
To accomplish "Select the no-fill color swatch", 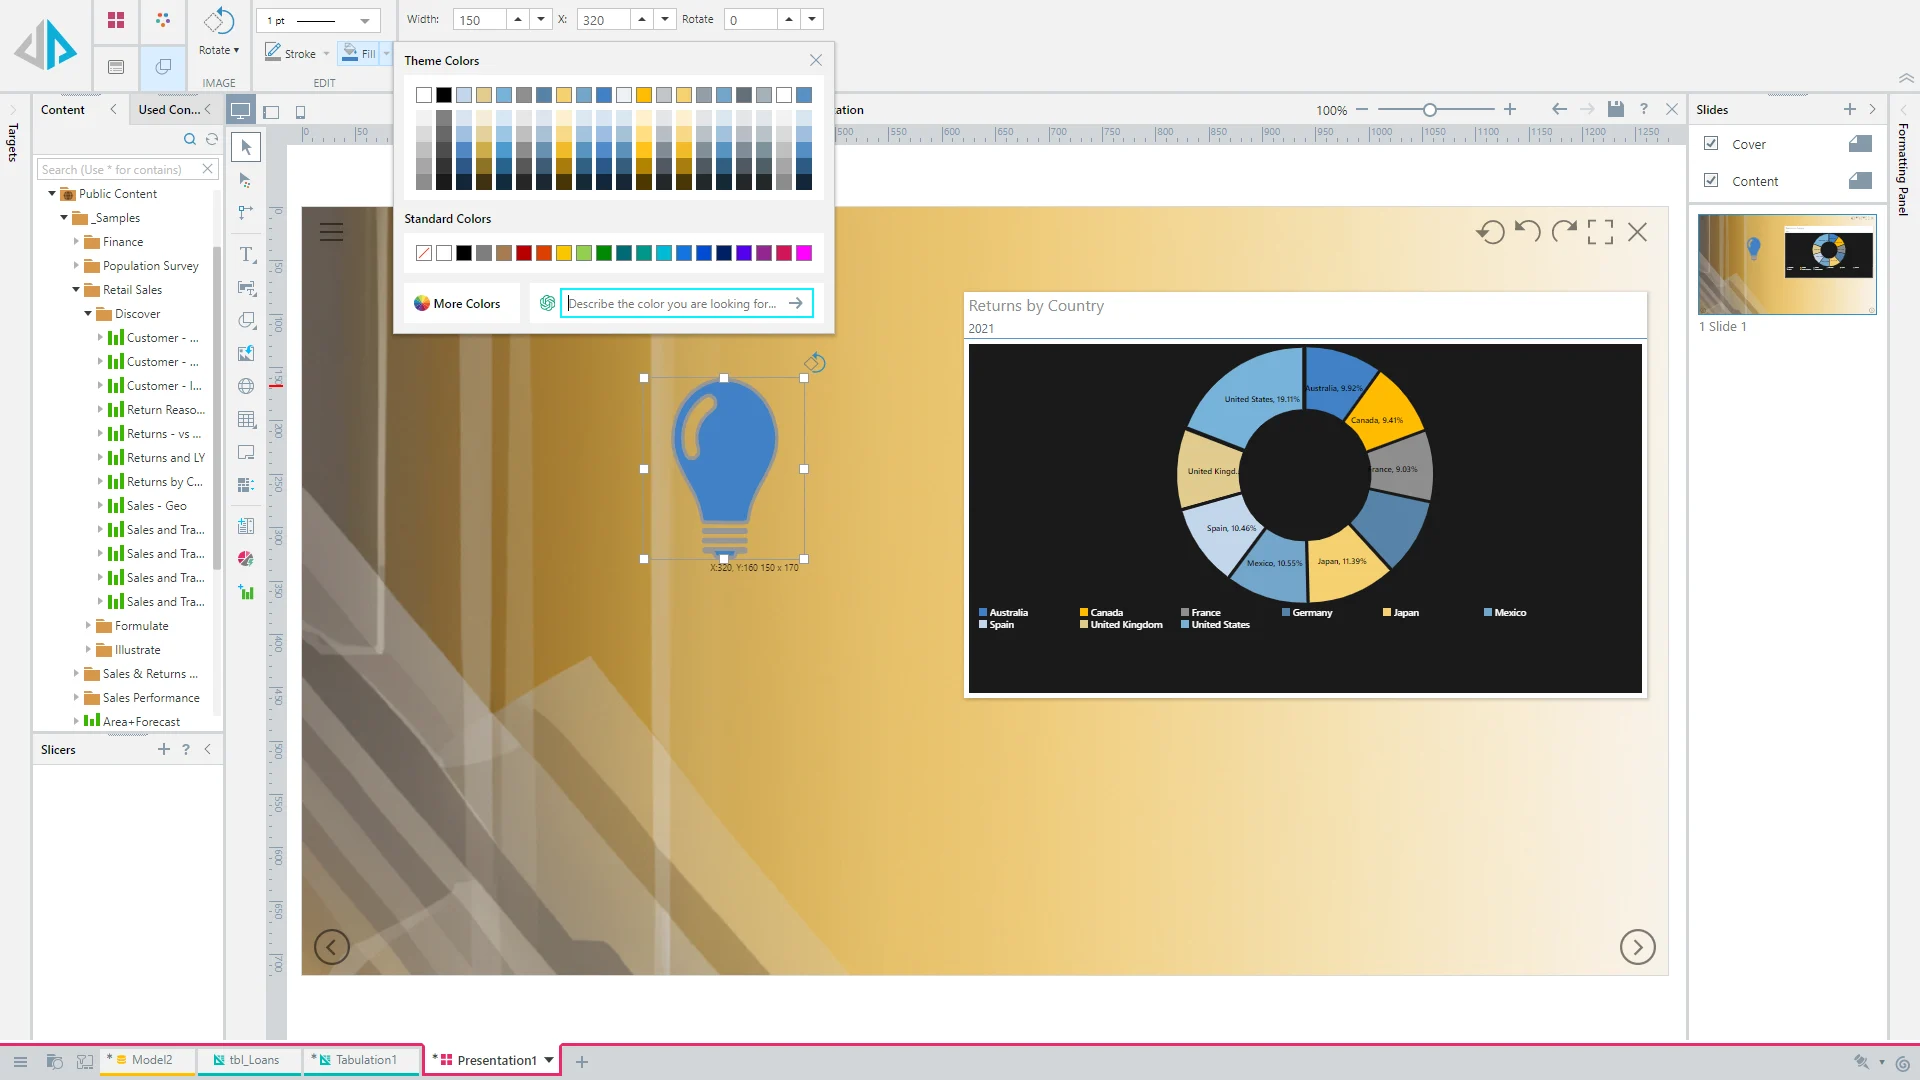I will 424,253.
